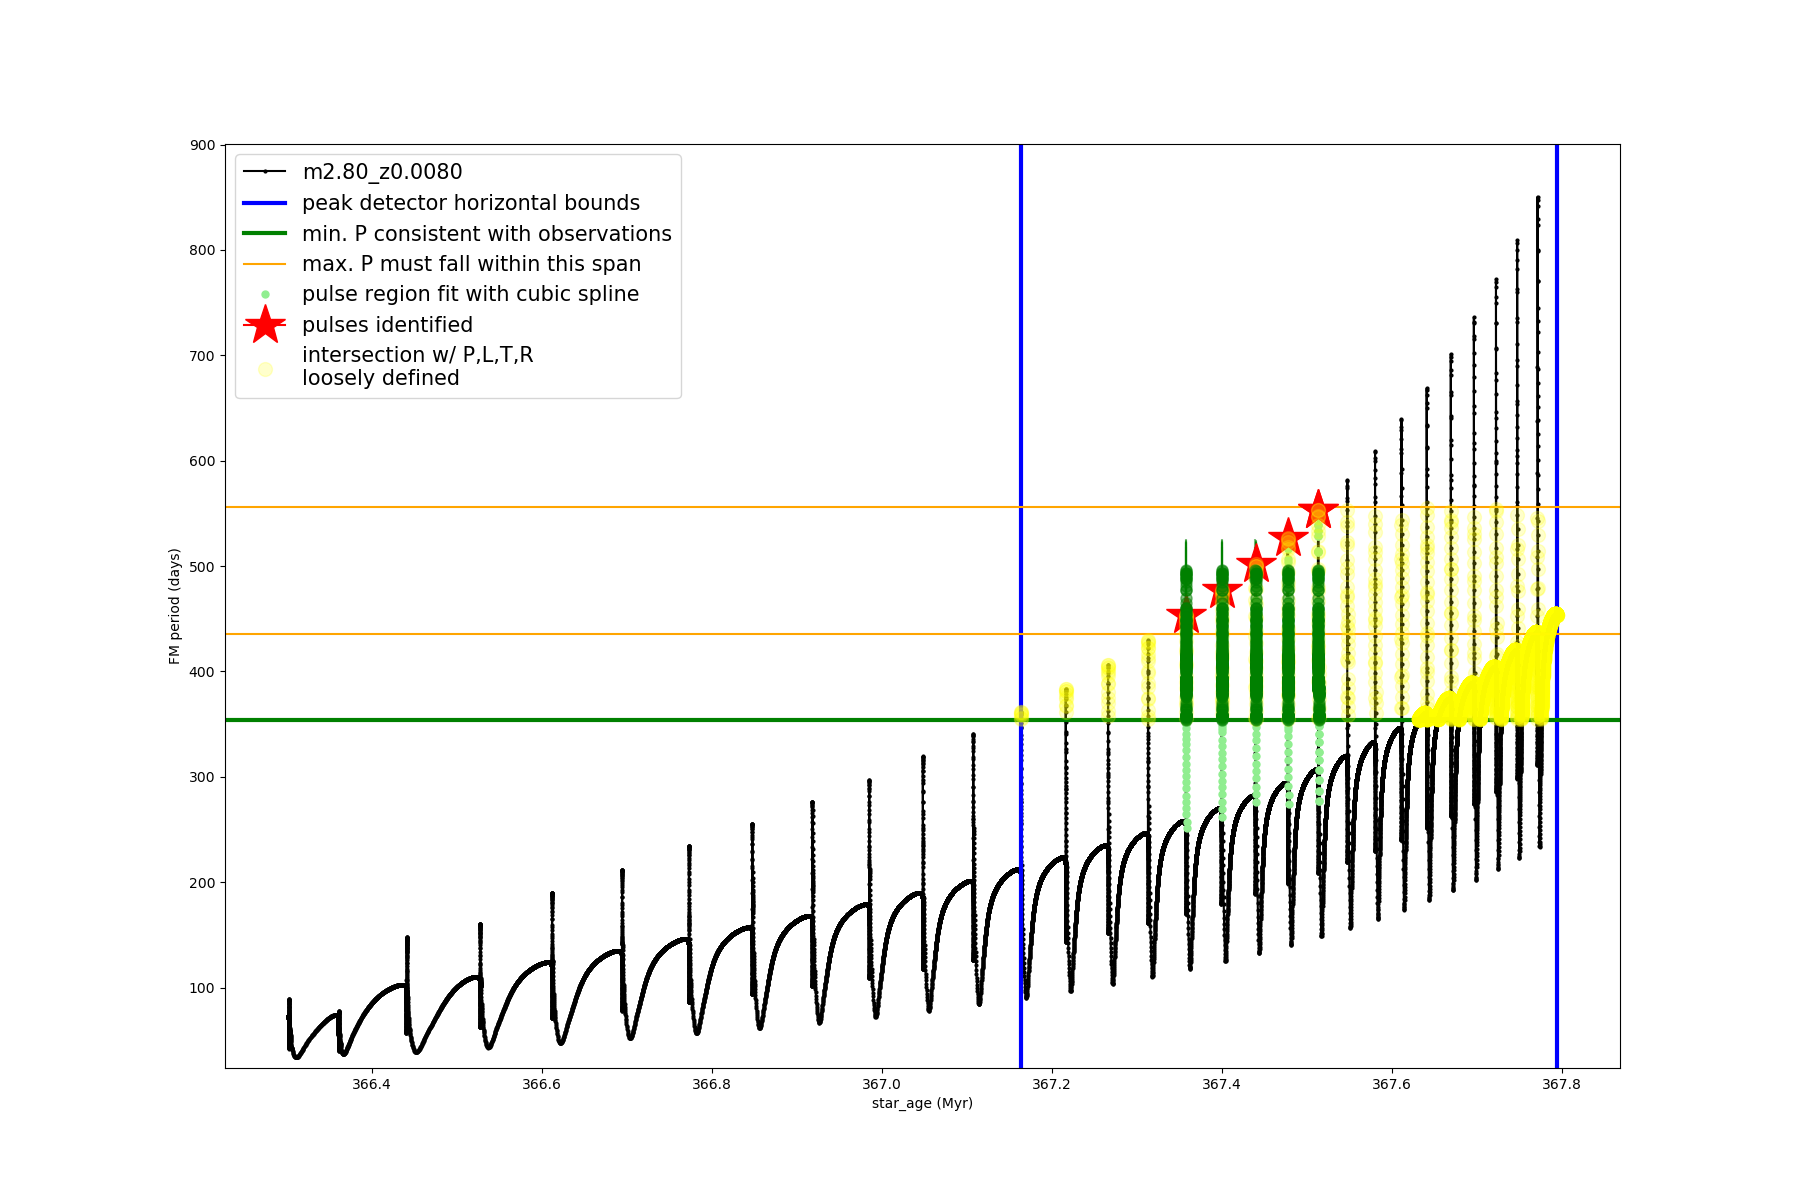Viewport: 1800px width, 1200px height.
Task: Click the blue line sample in the legend
Action: (265, 203)
